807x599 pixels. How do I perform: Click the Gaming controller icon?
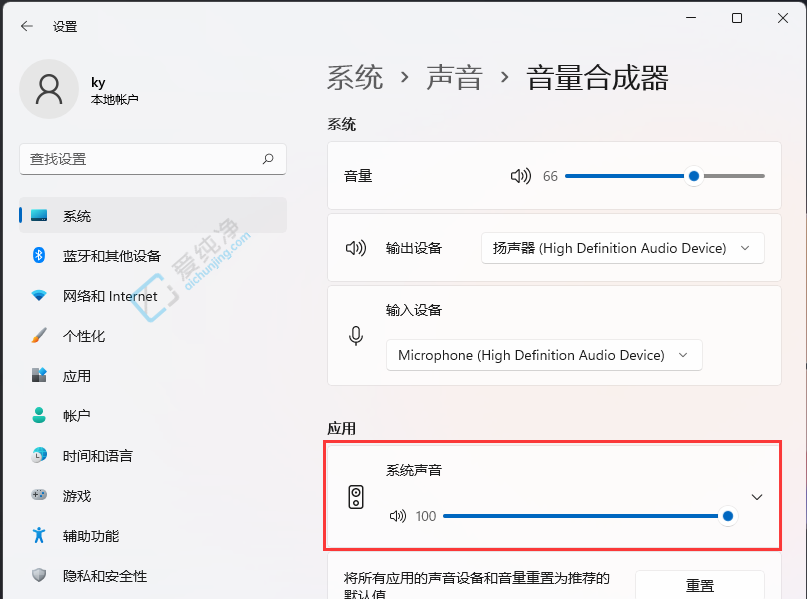[x=39, y=495]
